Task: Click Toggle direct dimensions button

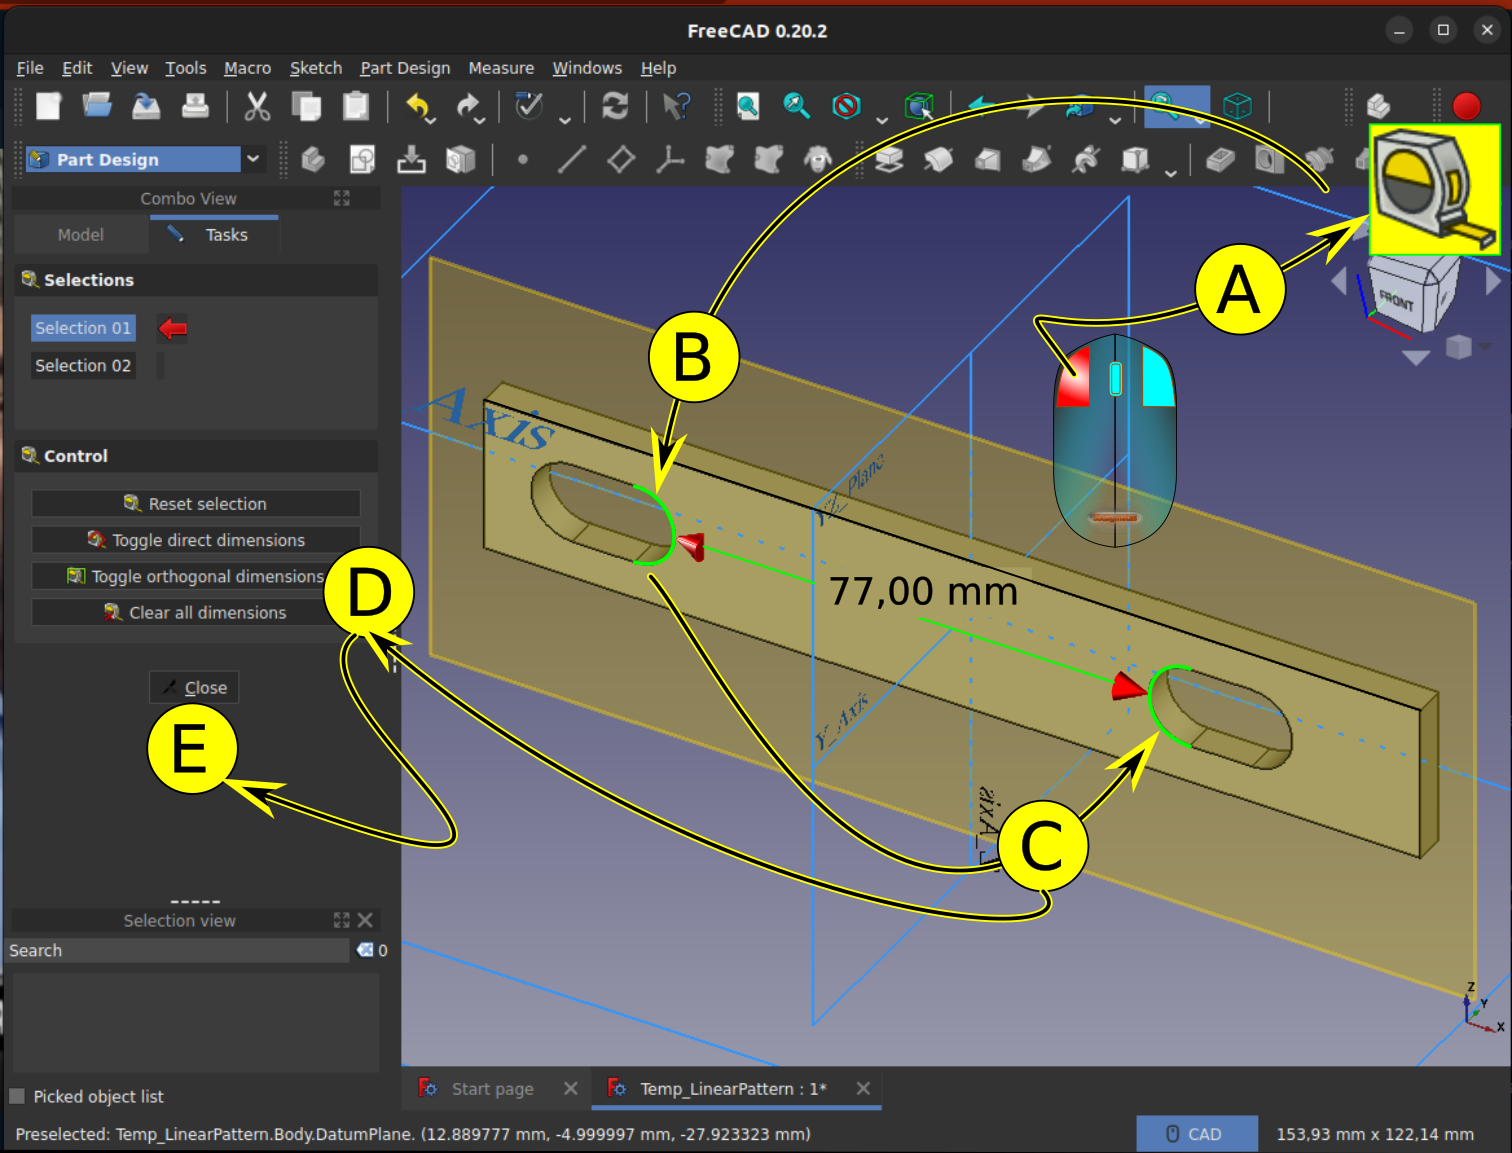Action: [x=196, y=540]
